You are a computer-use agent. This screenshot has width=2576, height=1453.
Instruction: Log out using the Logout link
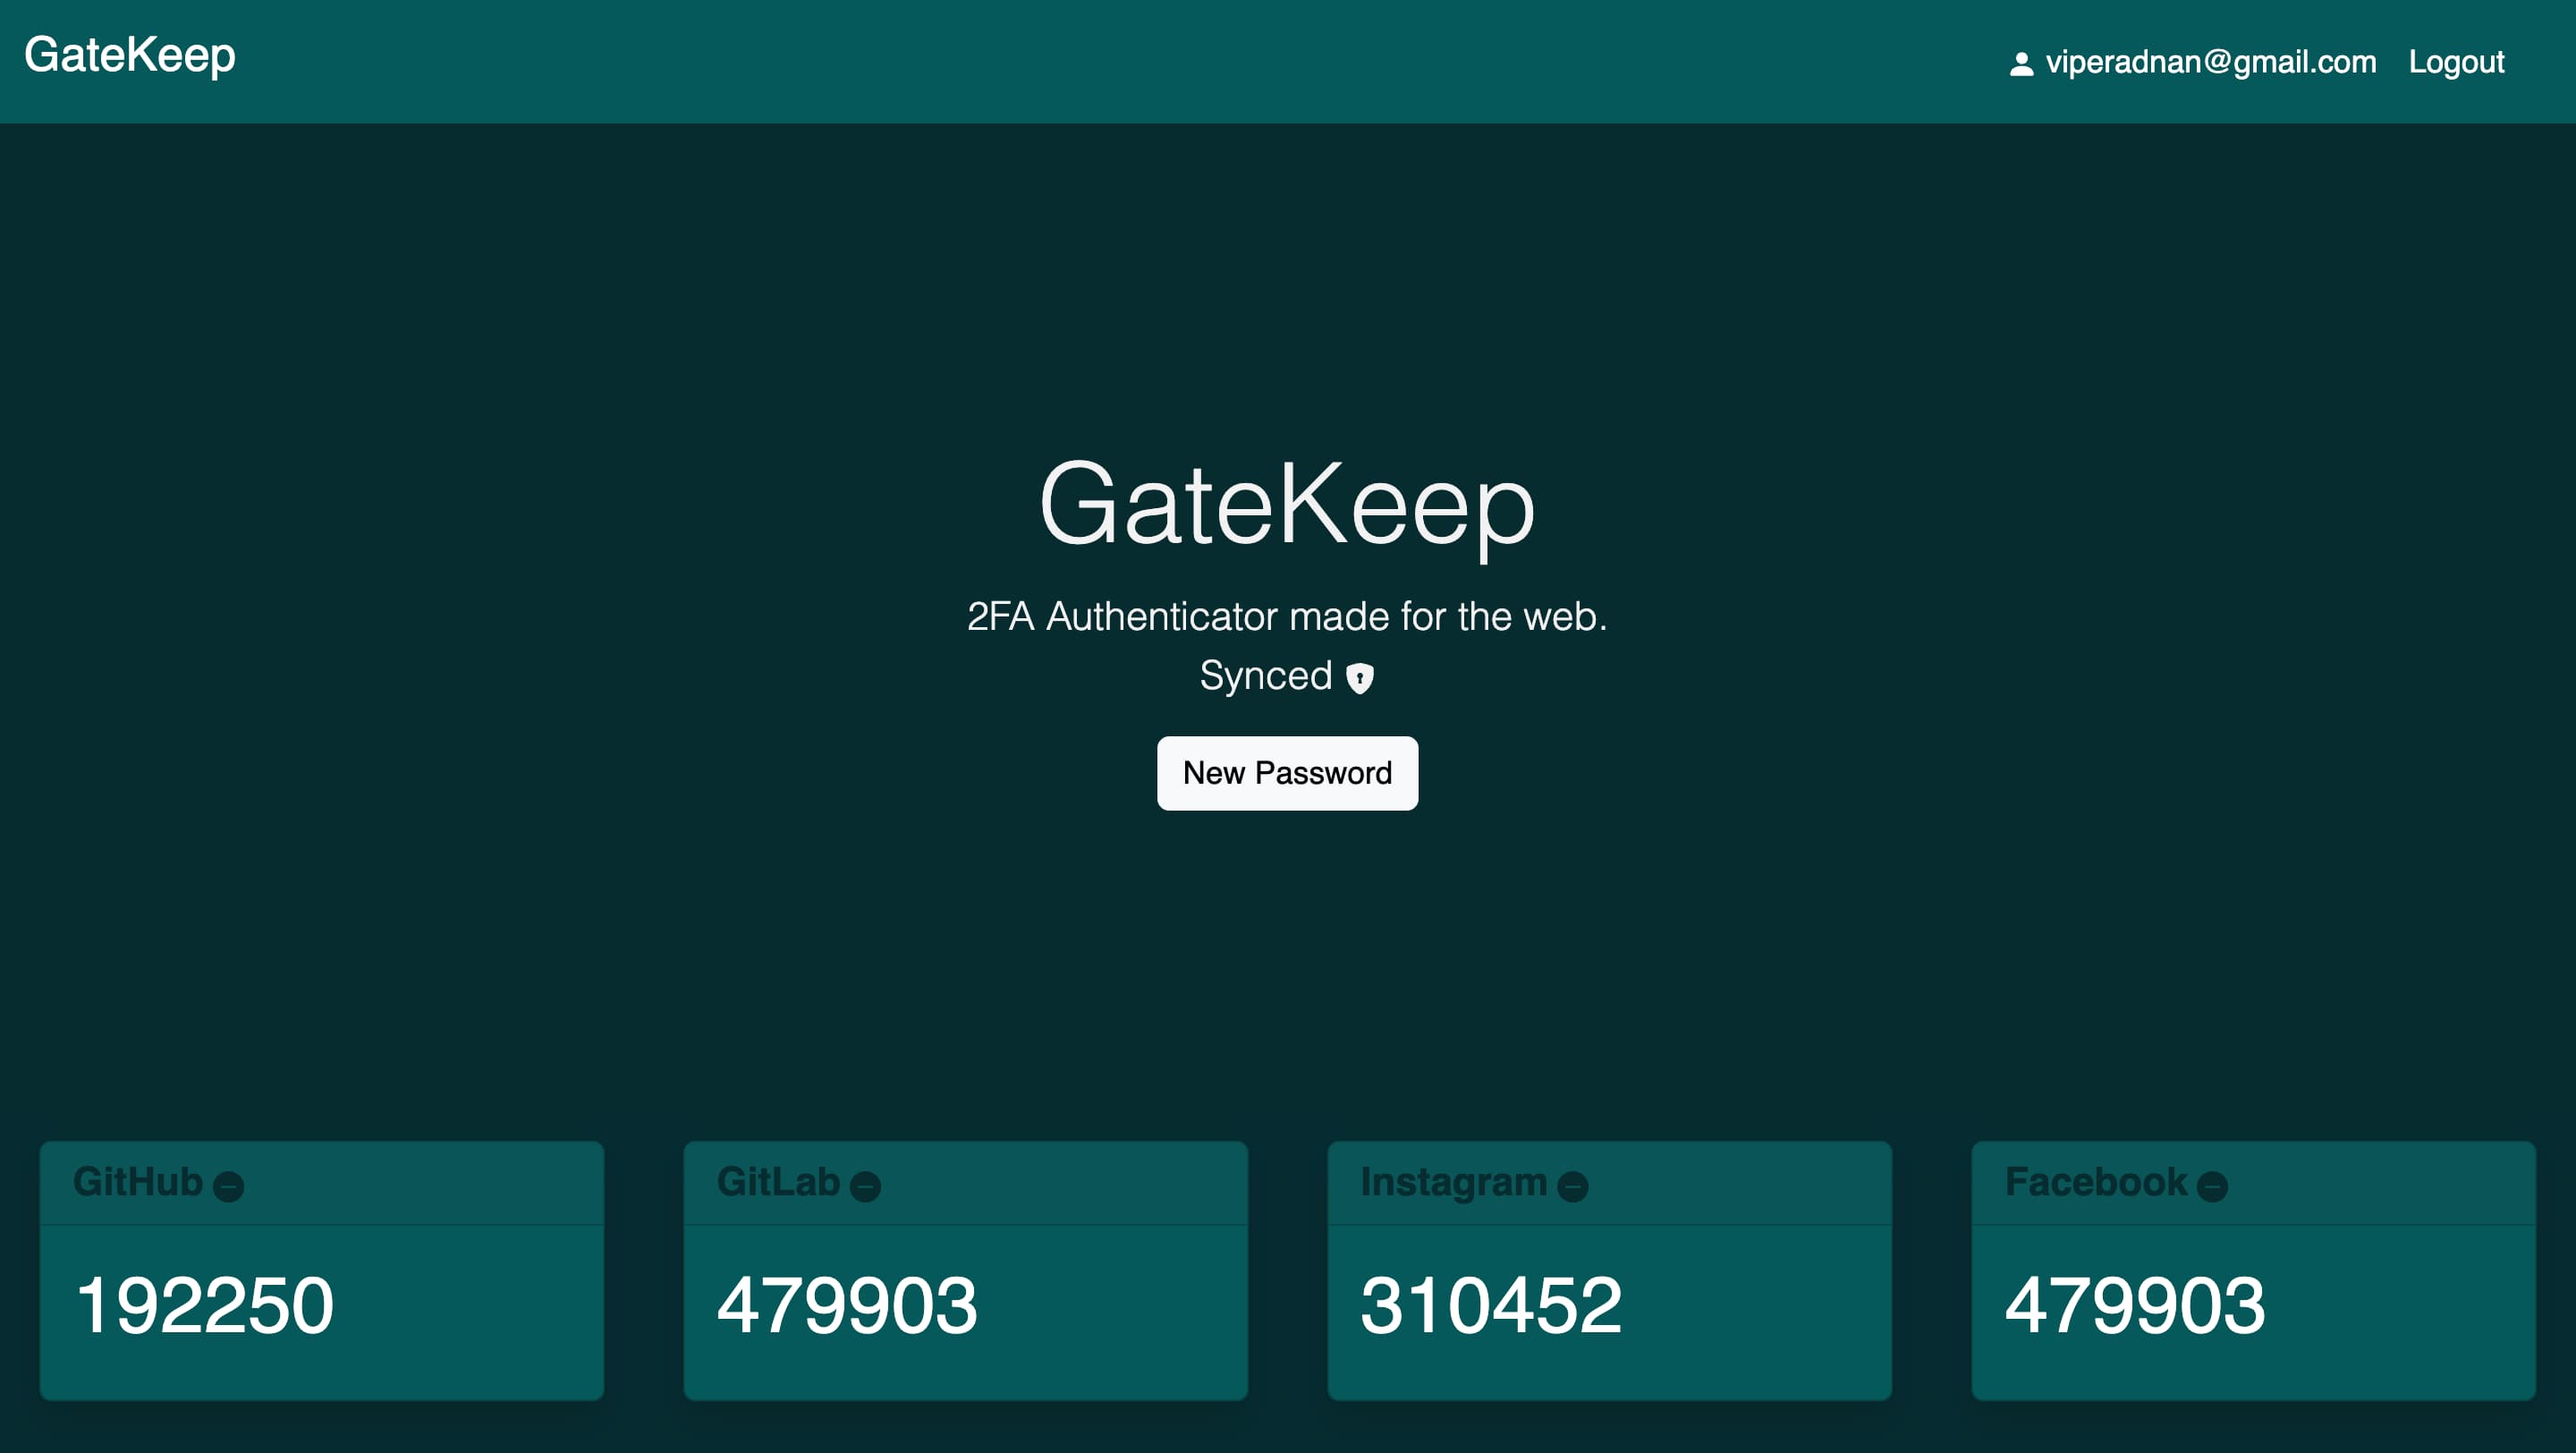(x=2456, y=62)
